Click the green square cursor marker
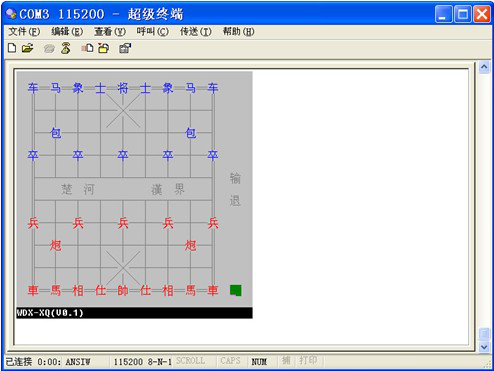This screenshot has height=371, width=494. 236,290
